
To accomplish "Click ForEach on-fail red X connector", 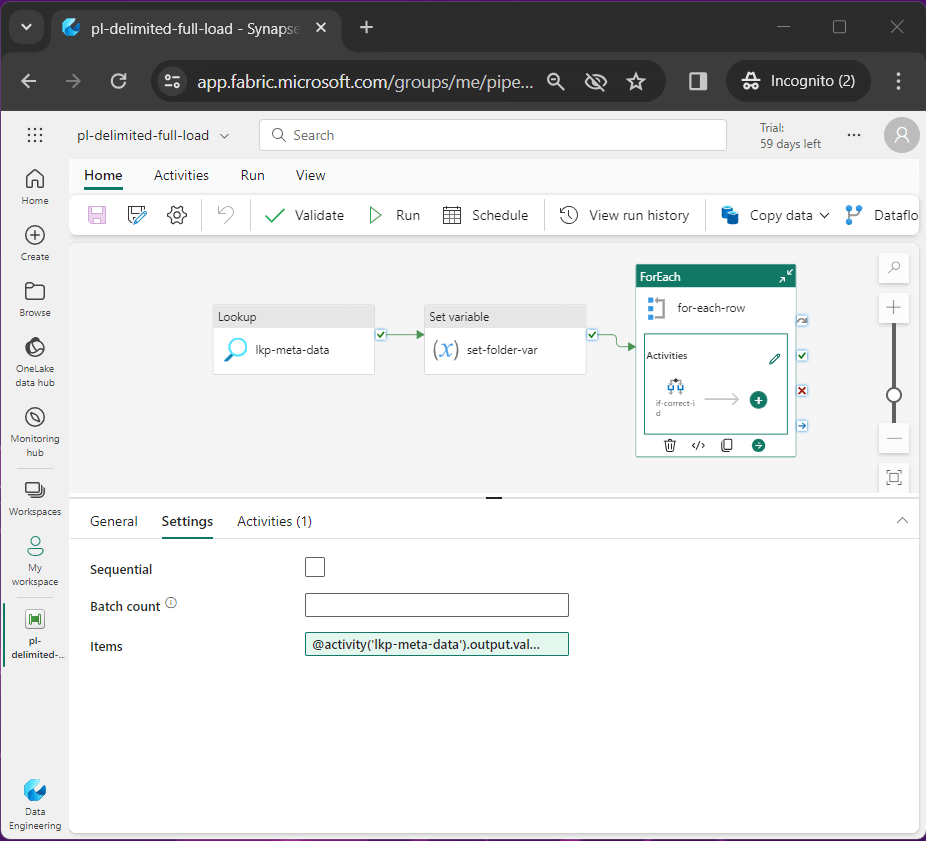I will 802,390.
